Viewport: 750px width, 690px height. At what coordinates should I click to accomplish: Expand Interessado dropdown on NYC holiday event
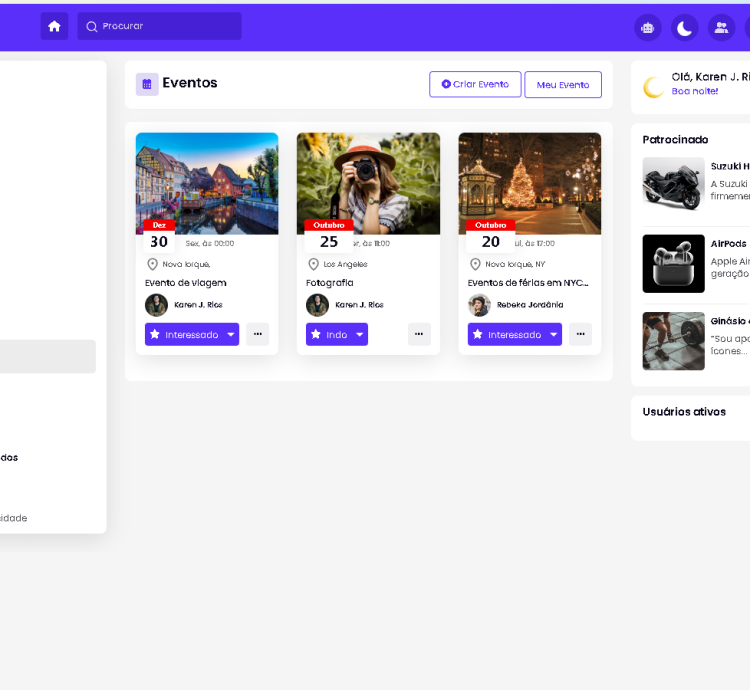pyautogui.click(x=553, y=335)
